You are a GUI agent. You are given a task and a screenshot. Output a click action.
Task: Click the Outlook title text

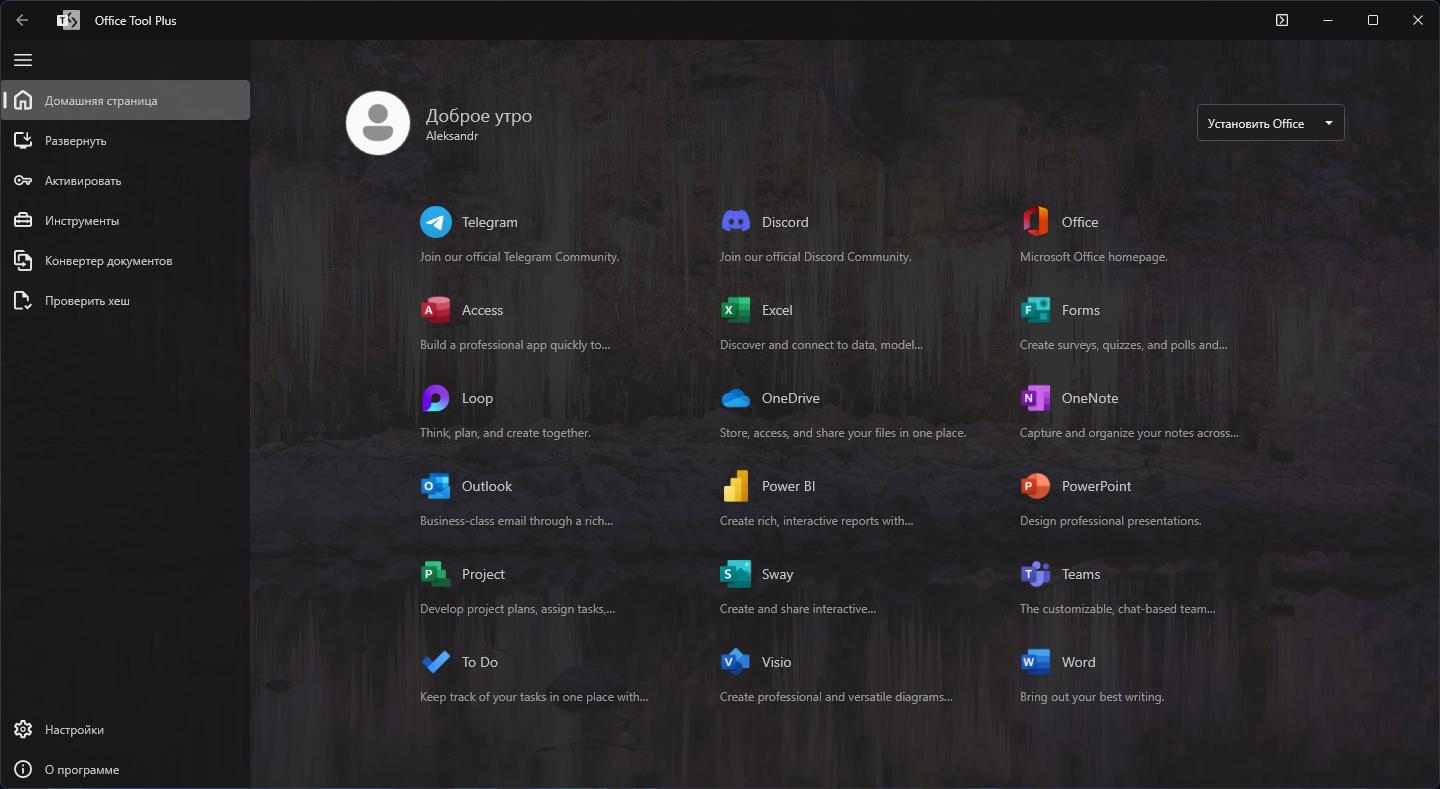point(487,486)
